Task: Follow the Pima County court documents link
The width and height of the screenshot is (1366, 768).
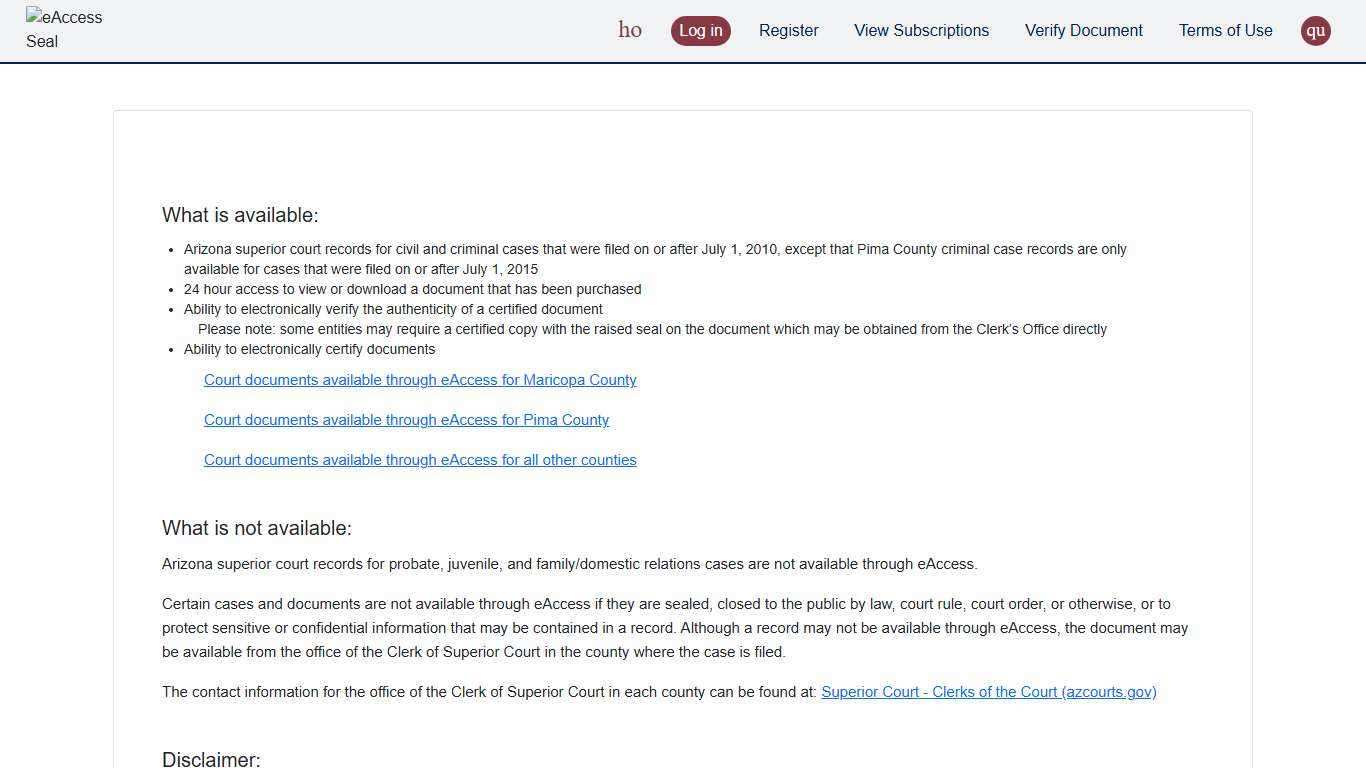Action: pos(406,420)
